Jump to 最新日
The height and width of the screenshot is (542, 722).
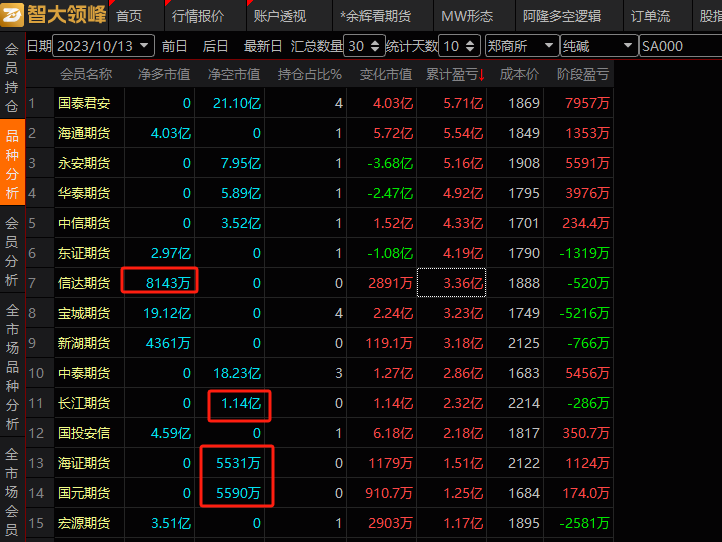[x=262, y=46]
